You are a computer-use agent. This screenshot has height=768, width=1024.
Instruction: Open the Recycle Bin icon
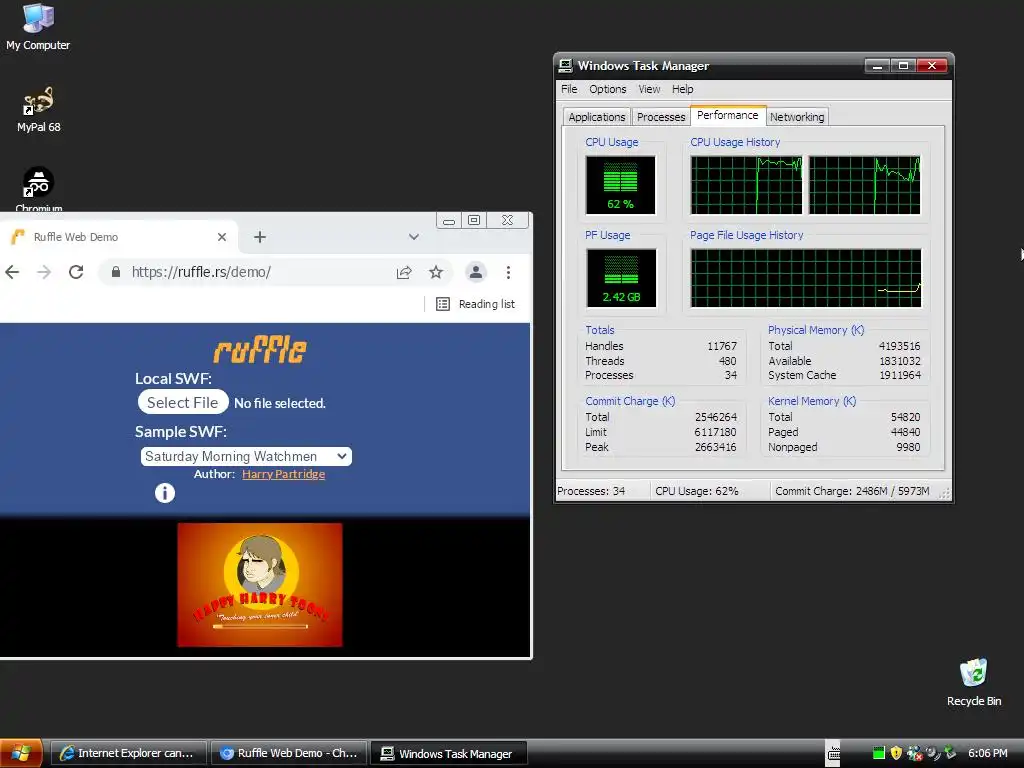[x=973, y=682]
